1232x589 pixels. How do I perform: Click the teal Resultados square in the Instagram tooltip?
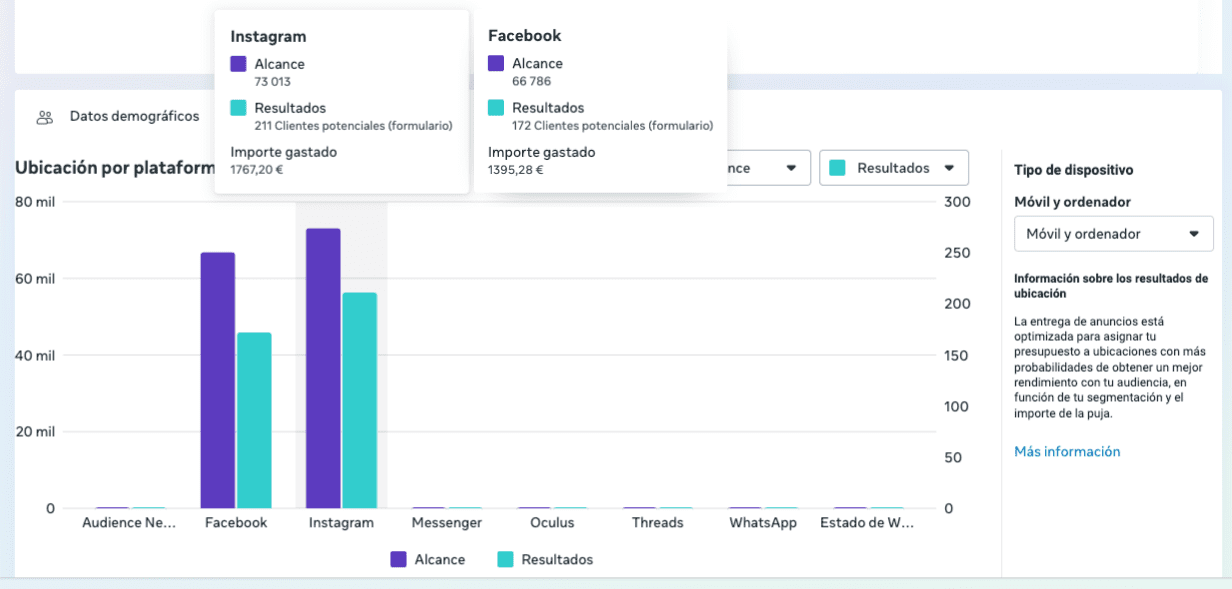[x=238, y=108]
